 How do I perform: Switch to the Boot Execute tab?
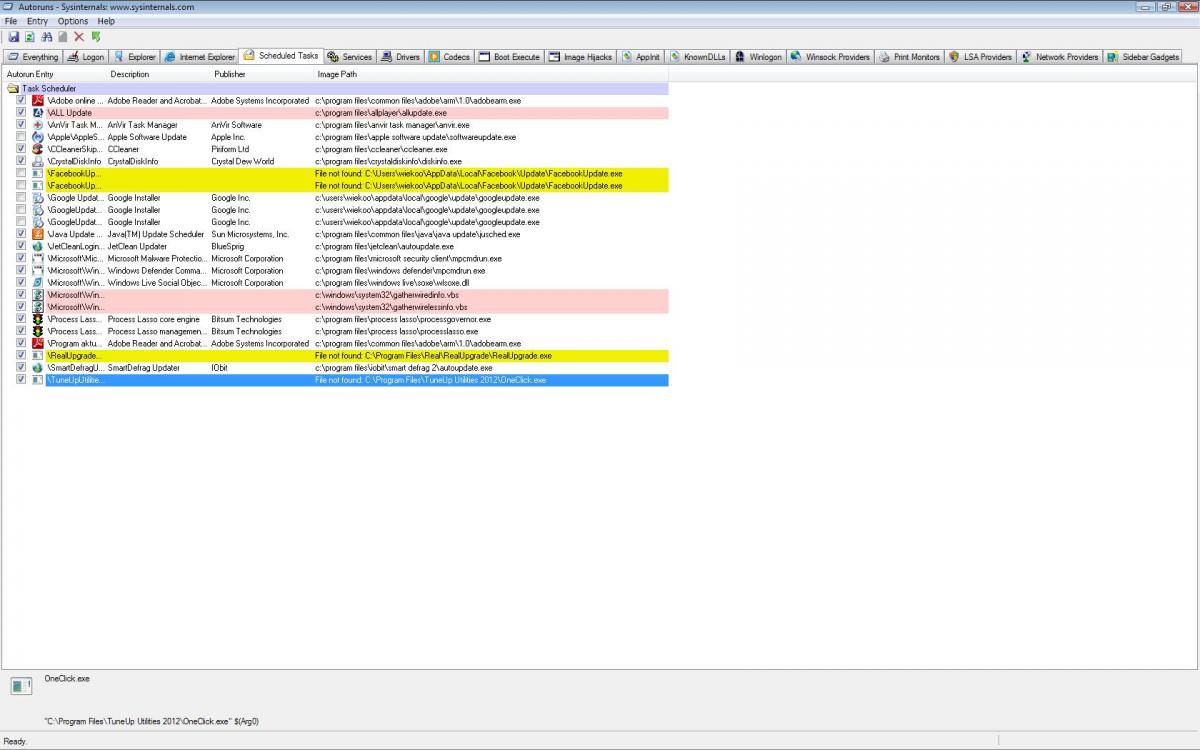509,57
